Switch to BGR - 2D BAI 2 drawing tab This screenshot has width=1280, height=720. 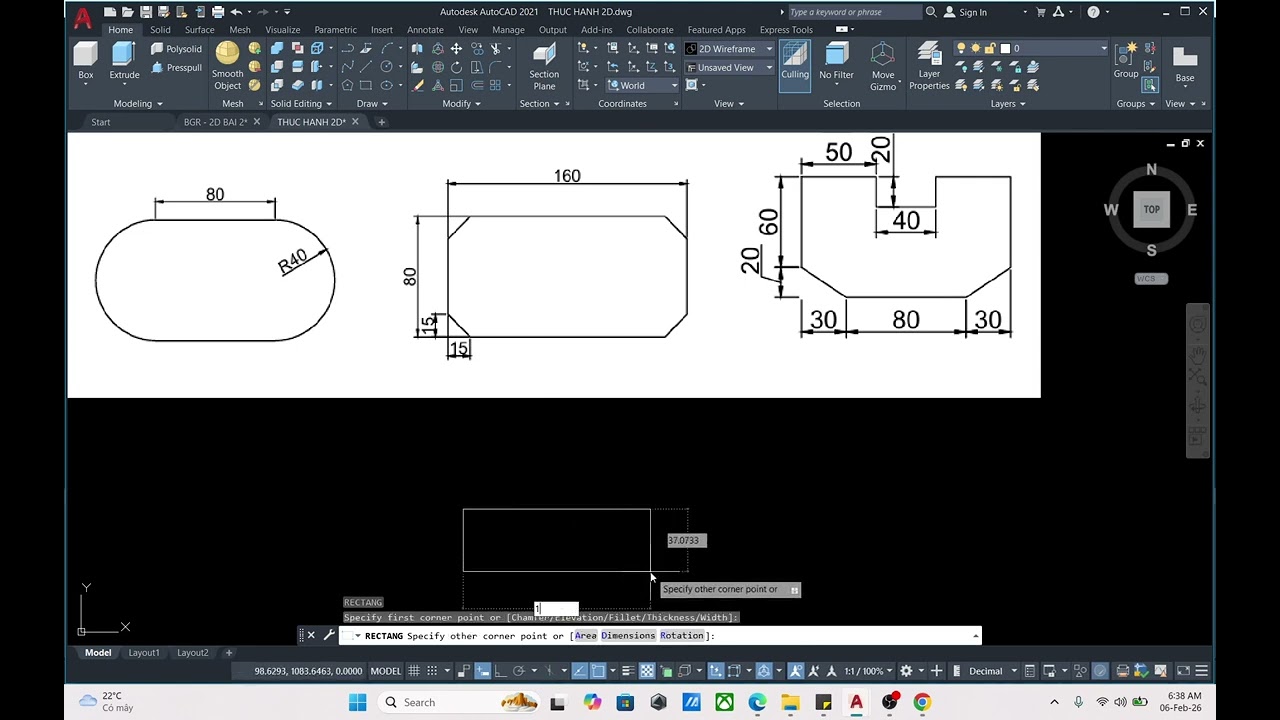(215, 122)
